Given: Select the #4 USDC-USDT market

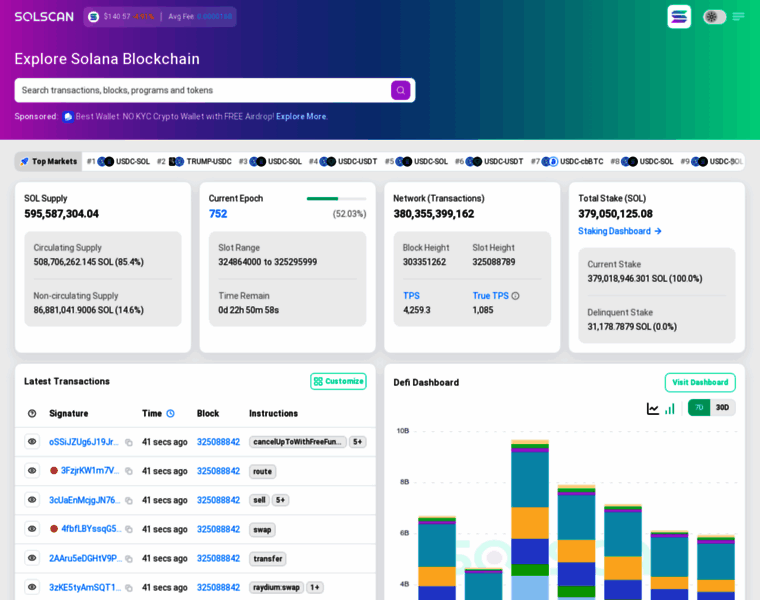Looking at the screenshot, I should coord(343,161).
